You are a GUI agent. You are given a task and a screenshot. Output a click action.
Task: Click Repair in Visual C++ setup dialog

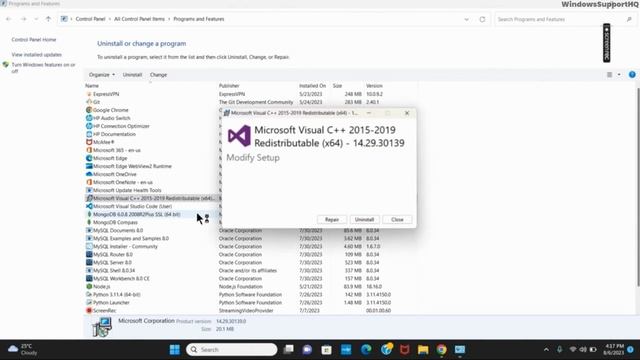331,220
